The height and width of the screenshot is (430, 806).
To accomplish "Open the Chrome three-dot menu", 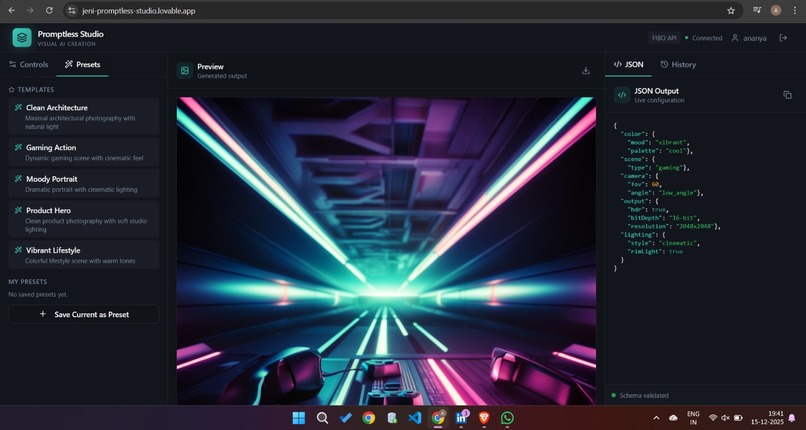I will pyautogui.click(x=795, y=10).
